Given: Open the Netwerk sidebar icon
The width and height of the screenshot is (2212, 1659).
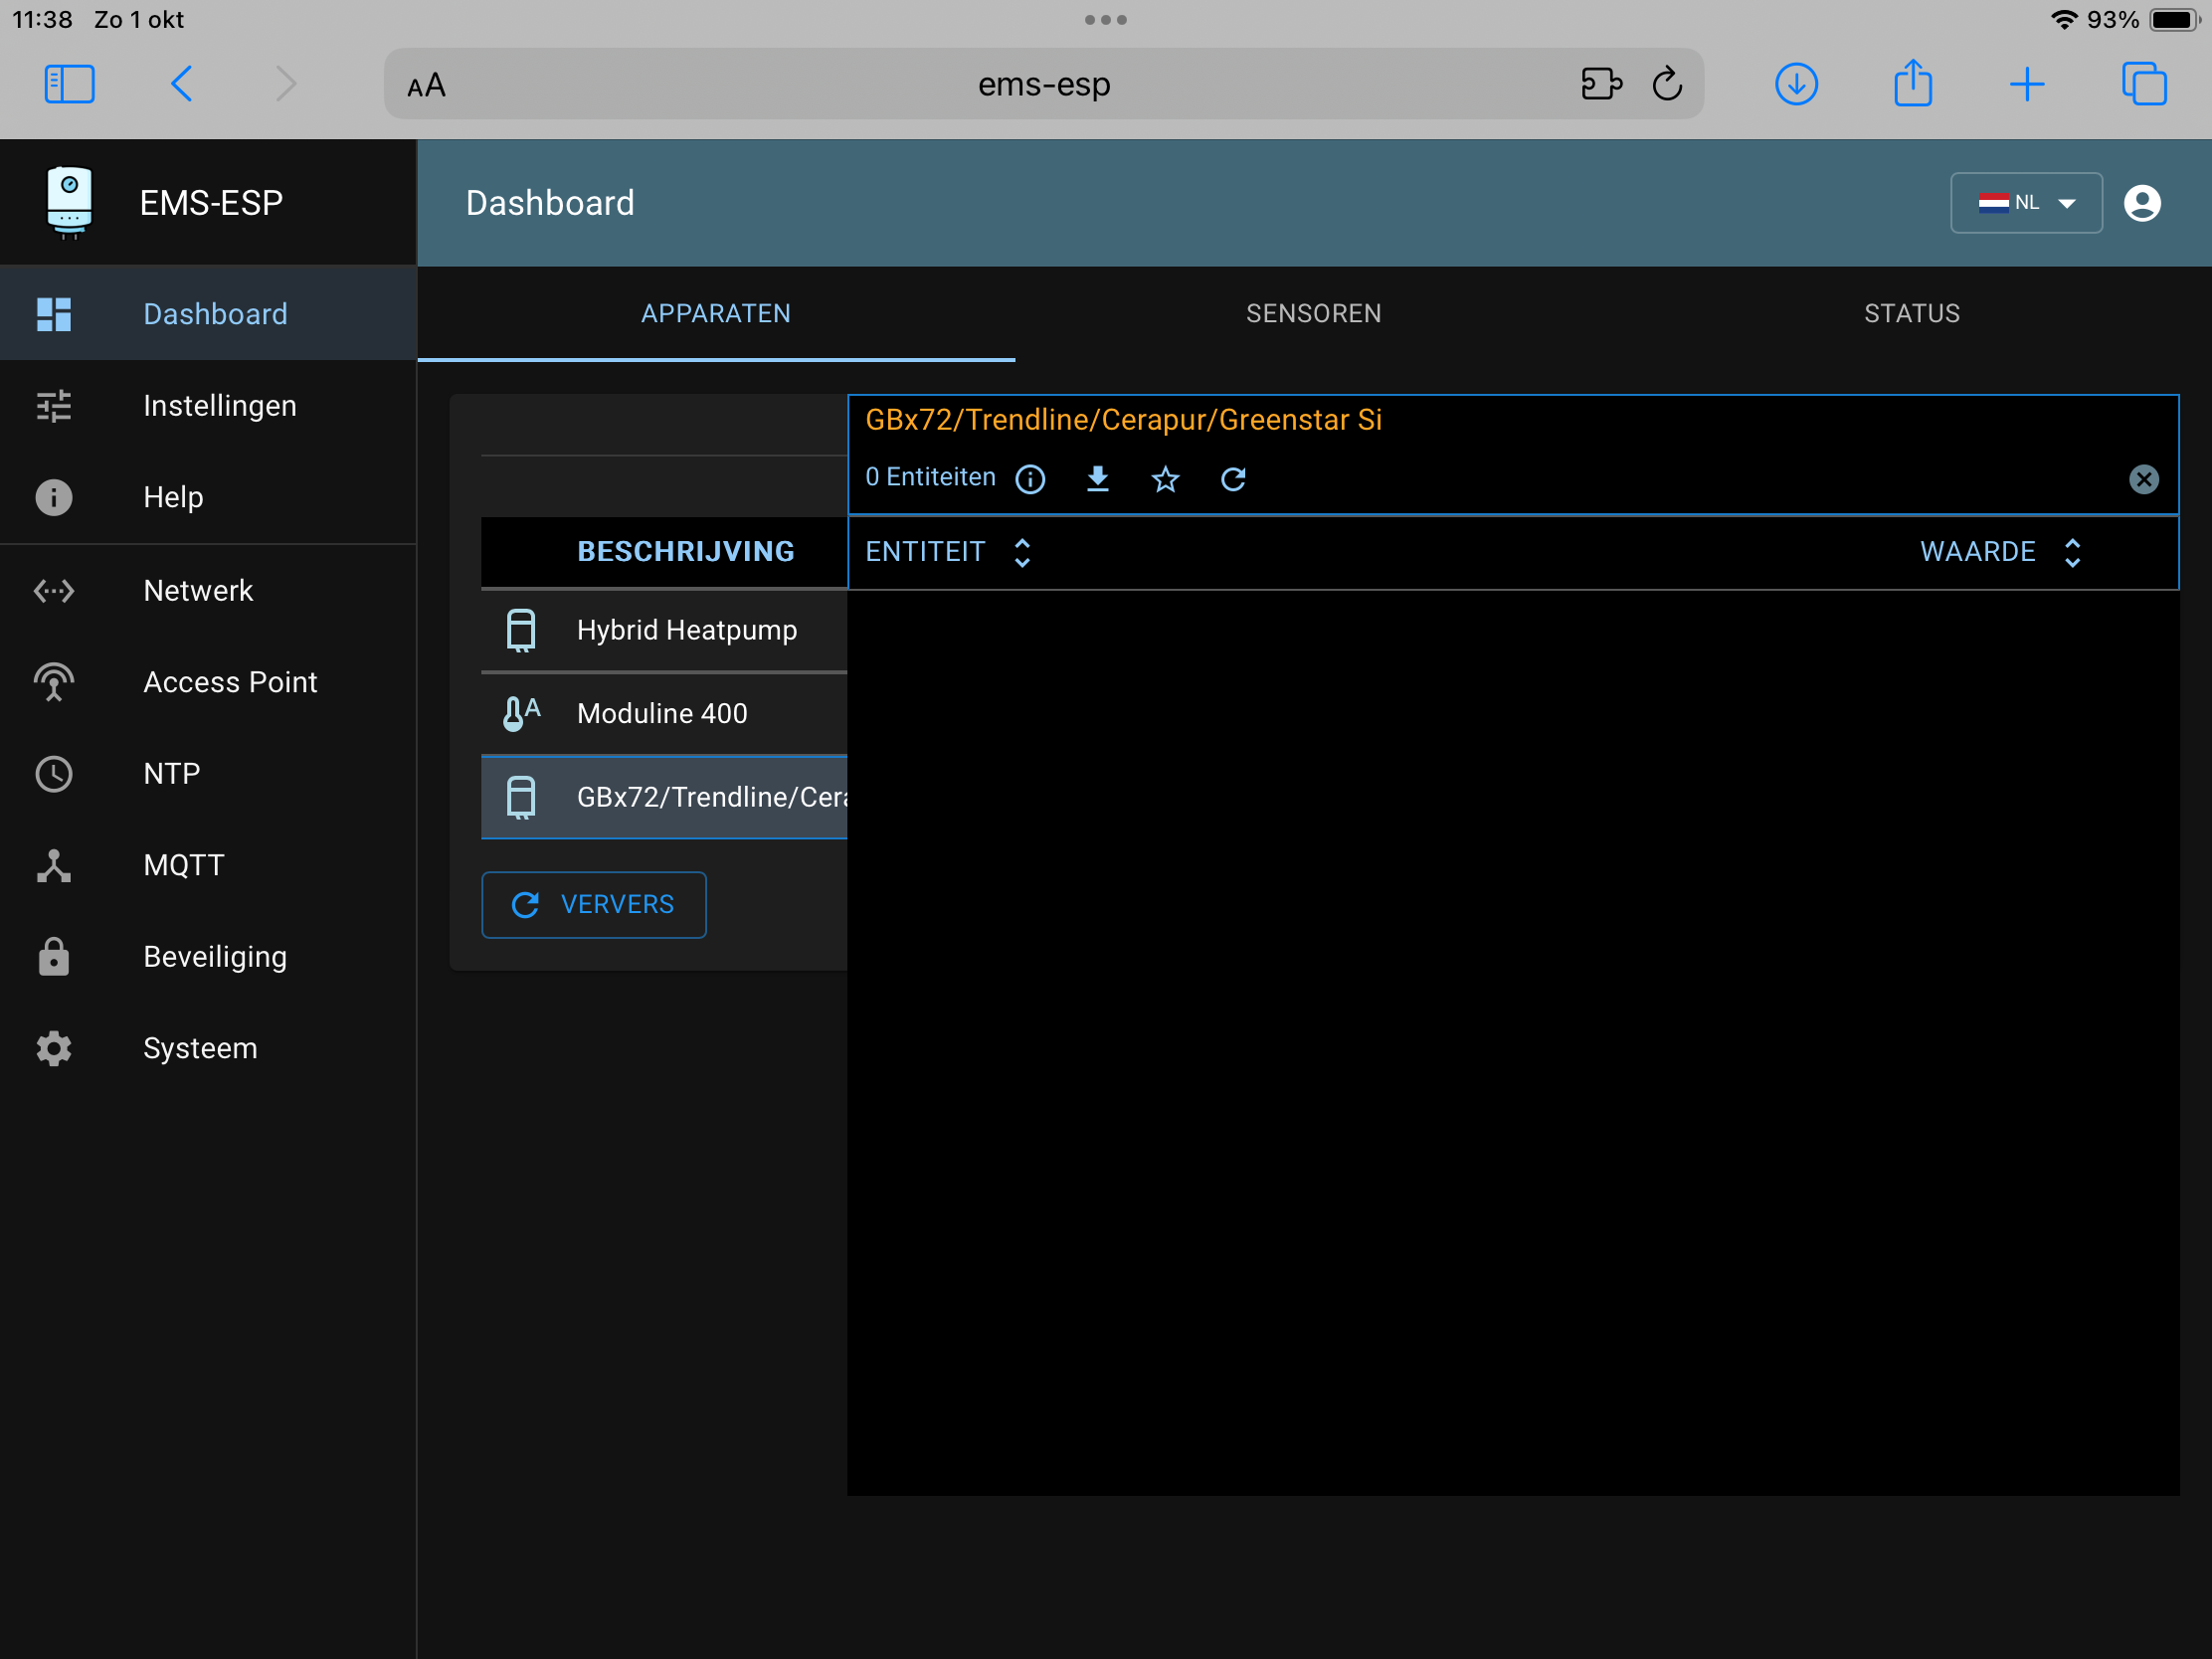Looking at the screenshot, I should pyautogui.click(x=52, y=590).
